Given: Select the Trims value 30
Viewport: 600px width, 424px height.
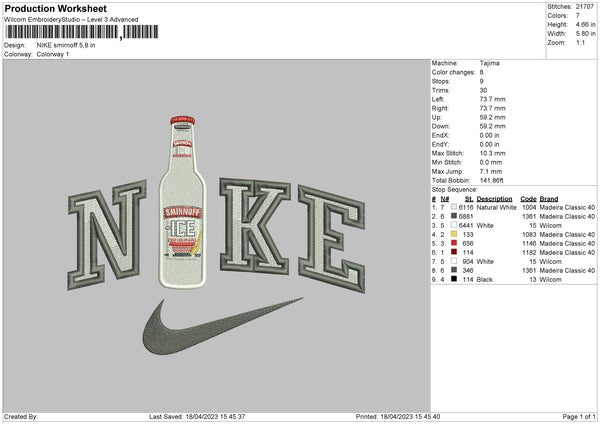Looking at the screenshot, I should [483, 90].
